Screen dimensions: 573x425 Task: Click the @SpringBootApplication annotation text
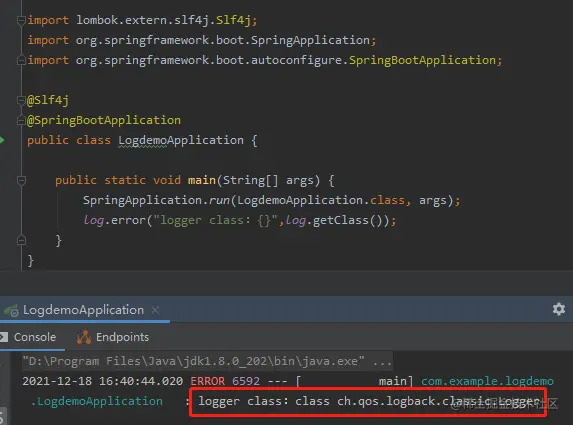tap(104, 120)
